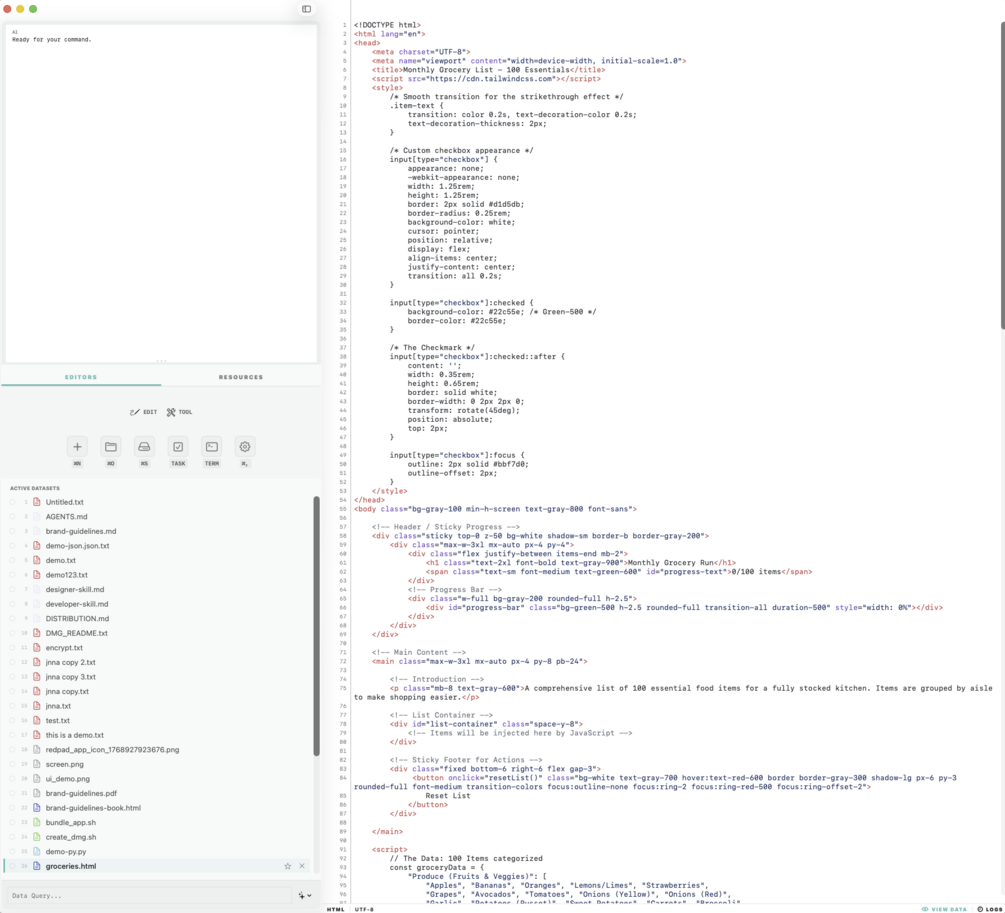This screenshot has width=1005, height=913.
Task: Click the DMG_README.txt file icon
Action: point(37,633)
